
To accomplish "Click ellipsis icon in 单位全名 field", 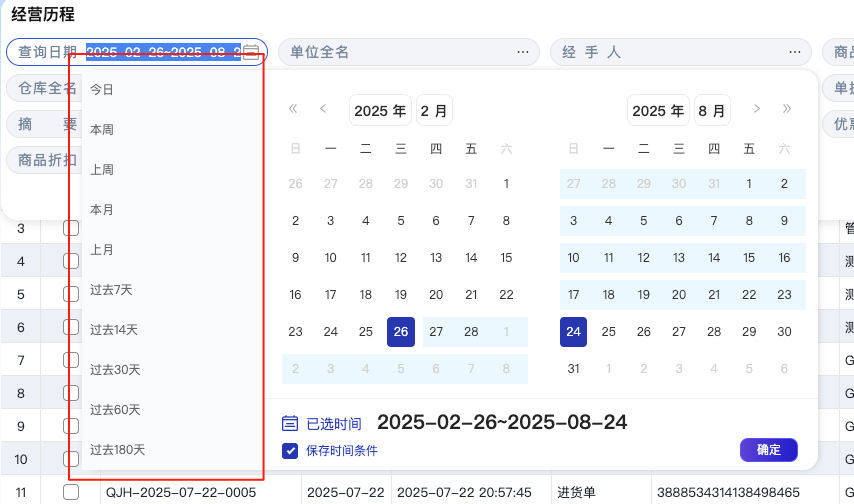I will click(523, 52).
